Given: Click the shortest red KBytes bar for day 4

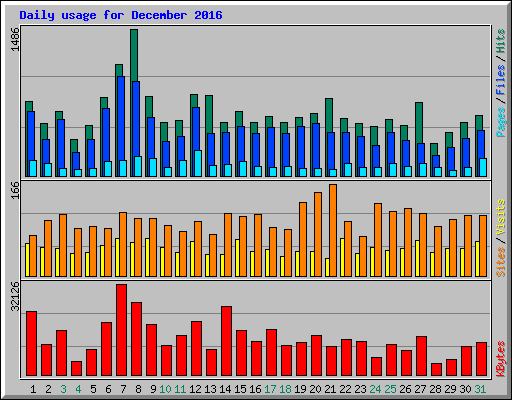Looking at the screenshot, I should [76, 369].
